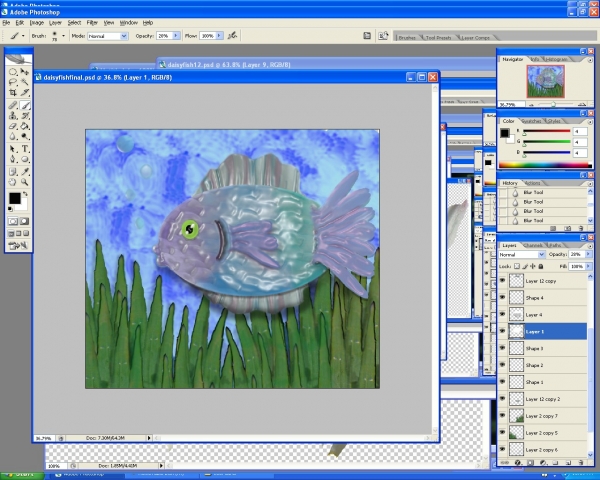Select the Notes tool
Image resolution: width=600 pixels, height=480 pixels.
[x=13, y=172]
